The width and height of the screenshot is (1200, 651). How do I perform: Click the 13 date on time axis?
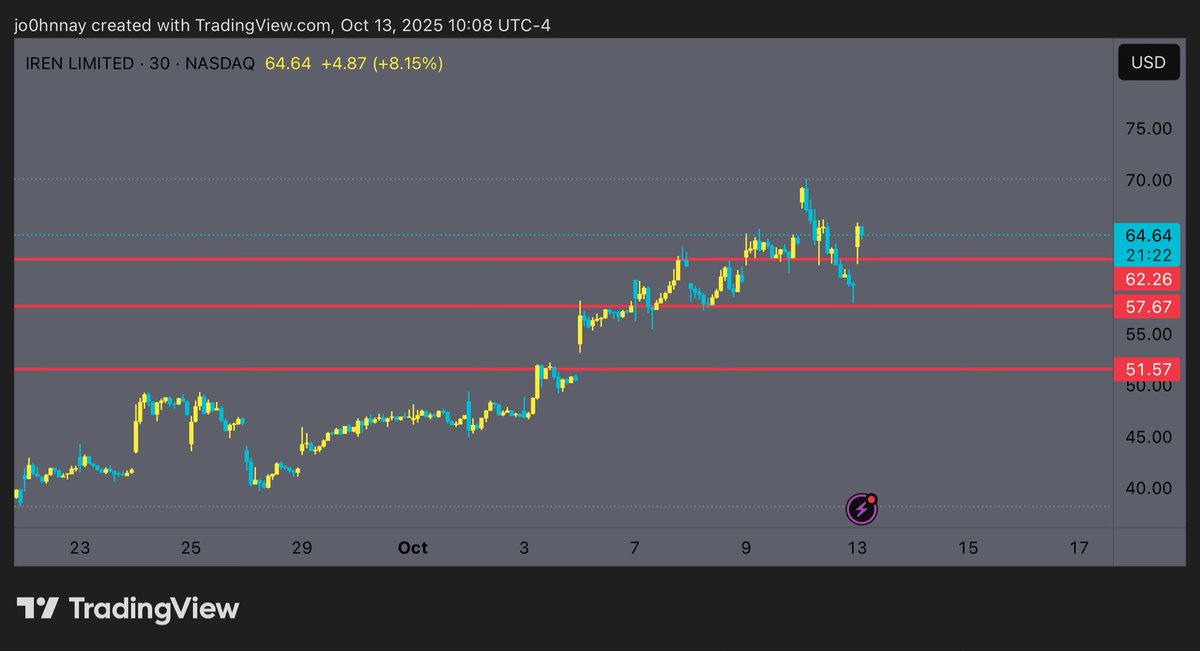click(856, 548)
